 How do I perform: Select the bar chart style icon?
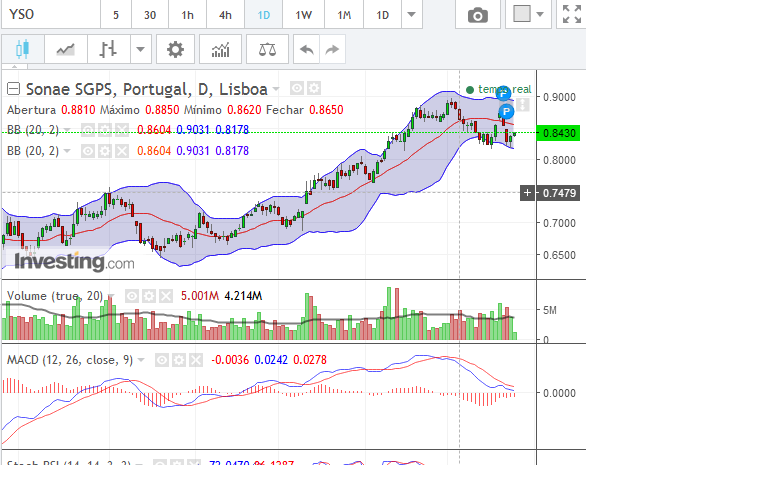tap(108, 49)
